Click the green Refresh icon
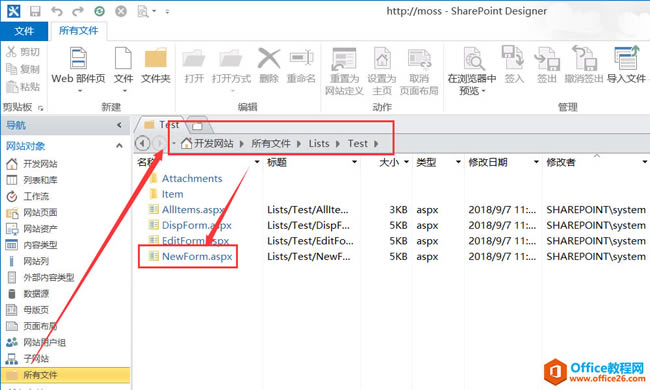This screenshot has width=650, height=390. (x=99, y=11)
